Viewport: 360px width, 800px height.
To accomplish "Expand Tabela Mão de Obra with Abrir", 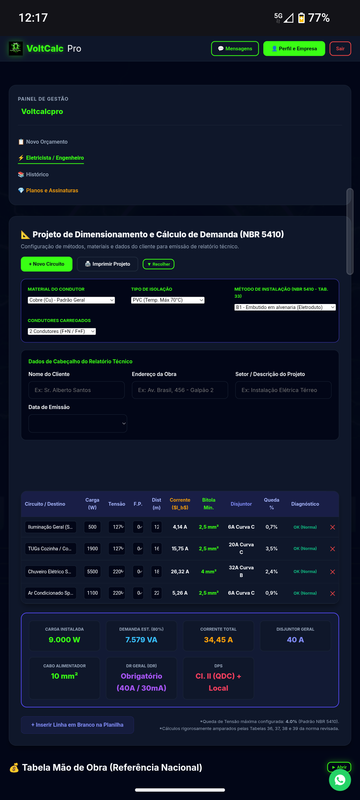I will coord(339,767).
